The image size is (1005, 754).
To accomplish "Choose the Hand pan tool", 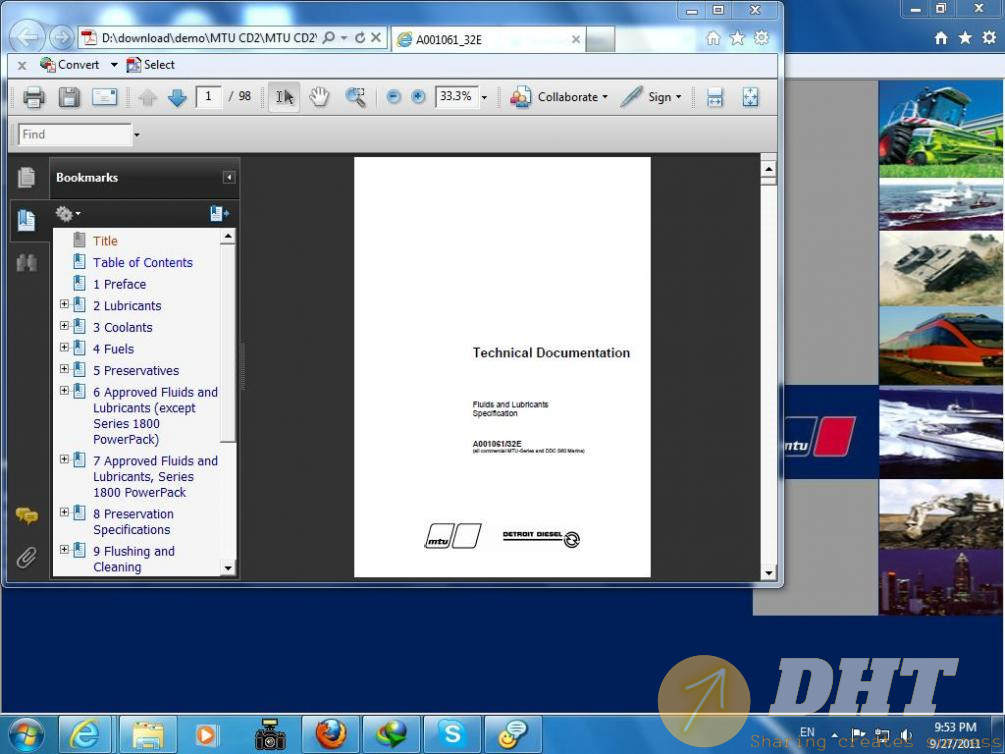I will click(319, 97).
